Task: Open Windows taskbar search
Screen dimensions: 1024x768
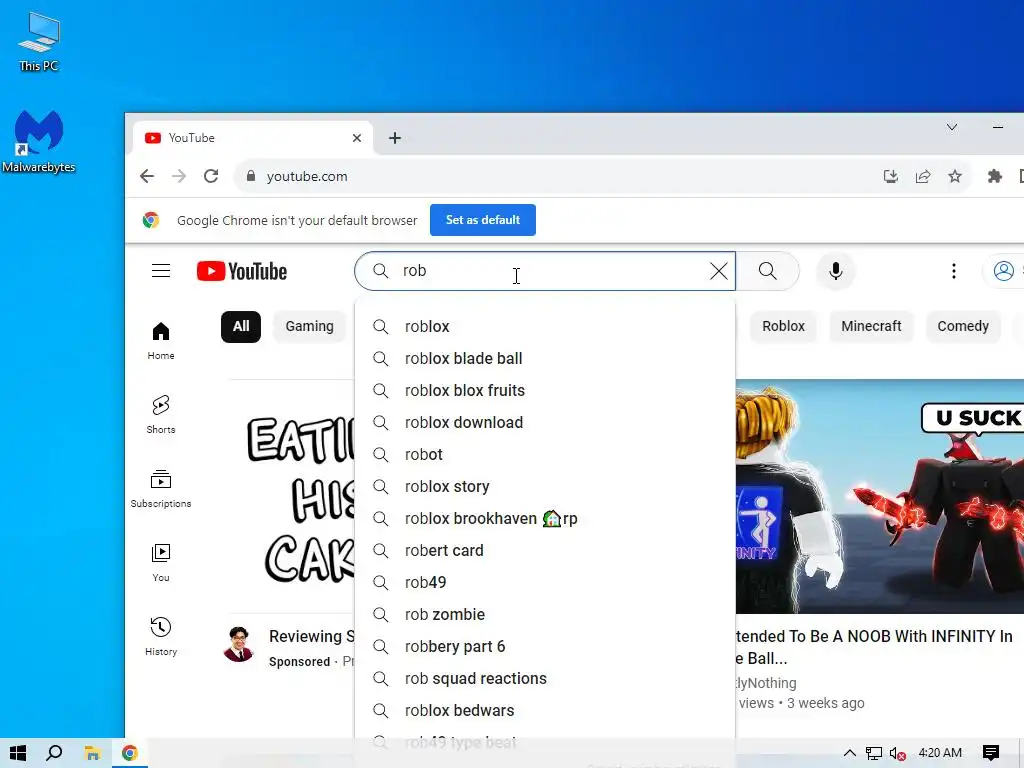Action: [54, 753]
